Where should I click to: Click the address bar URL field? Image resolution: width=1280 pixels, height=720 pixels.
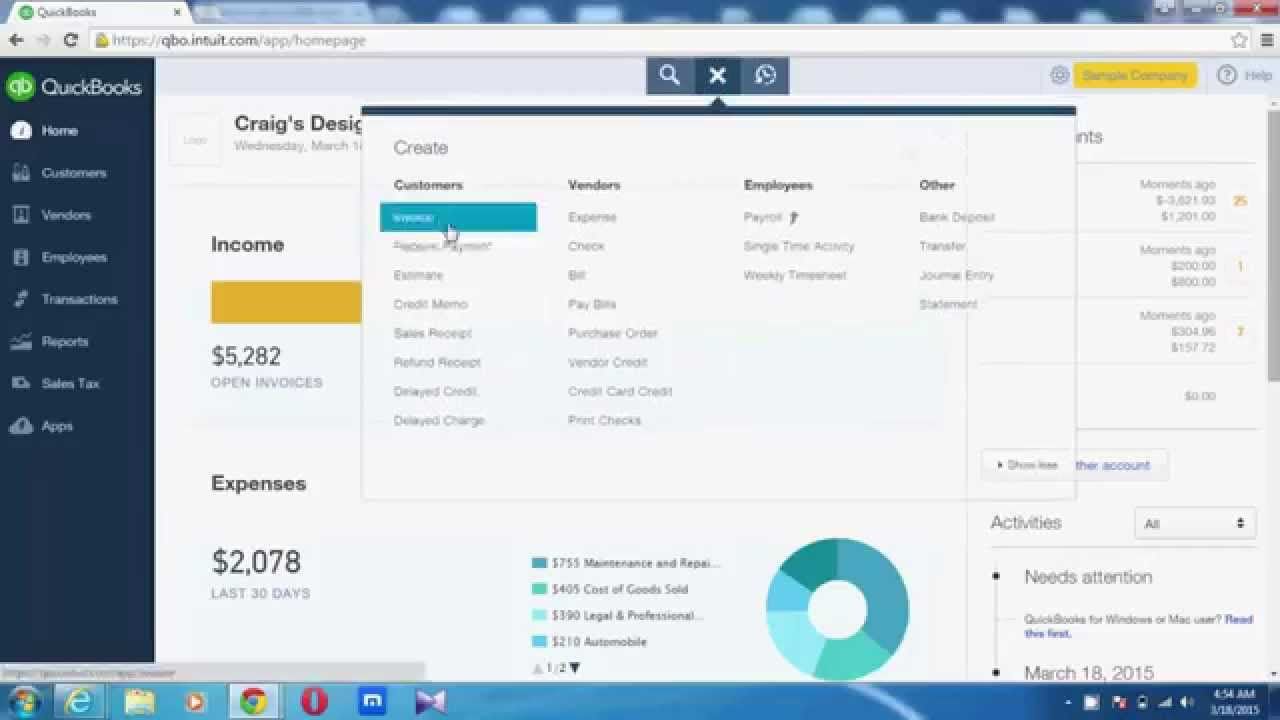click(x=660, y=40)
